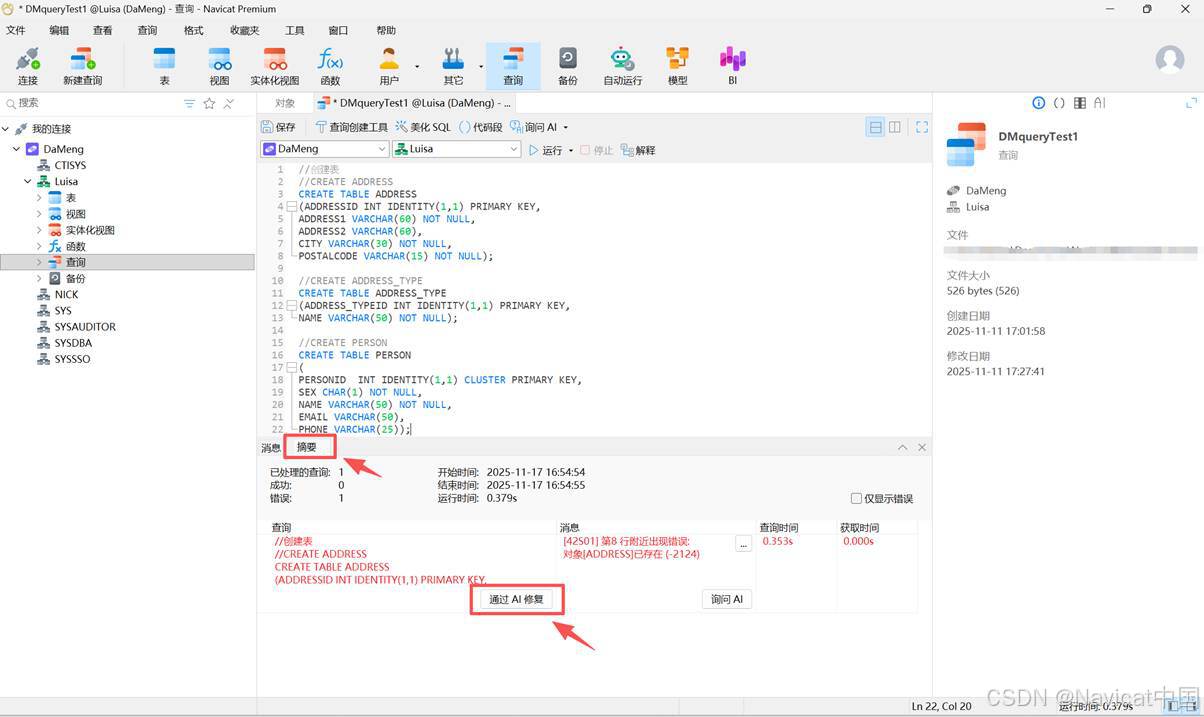Click the 询问 AI button in results

point(726,599)
